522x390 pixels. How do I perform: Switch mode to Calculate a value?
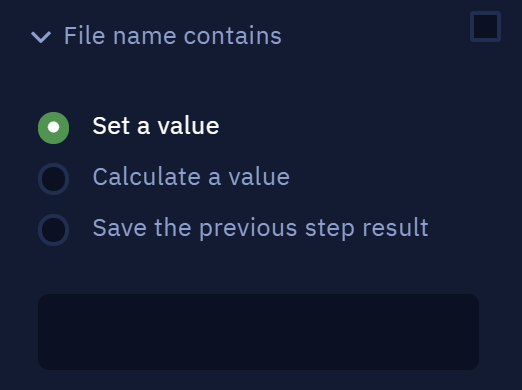(53, 179)
